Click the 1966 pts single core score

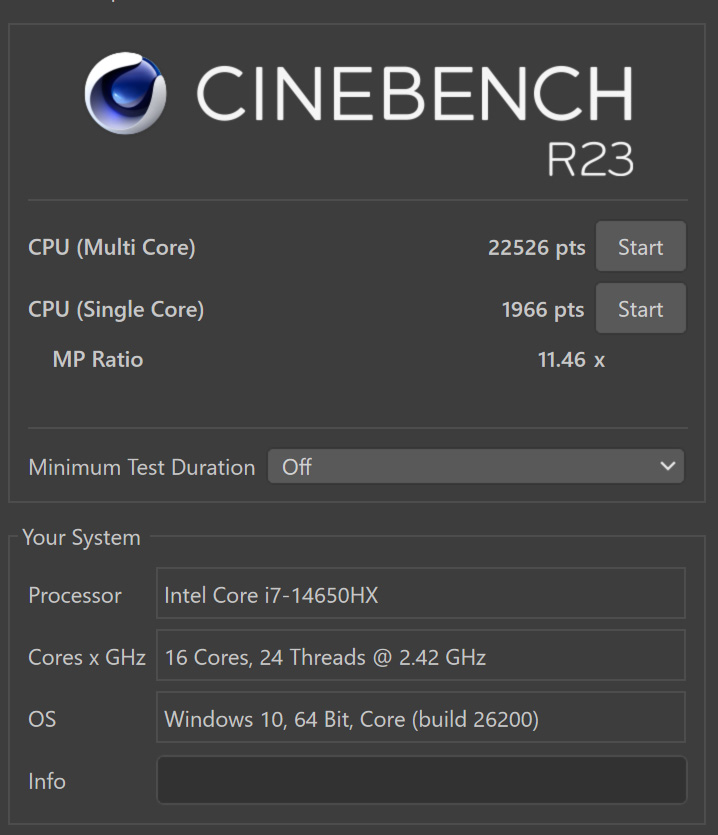(x=542, y=309)
